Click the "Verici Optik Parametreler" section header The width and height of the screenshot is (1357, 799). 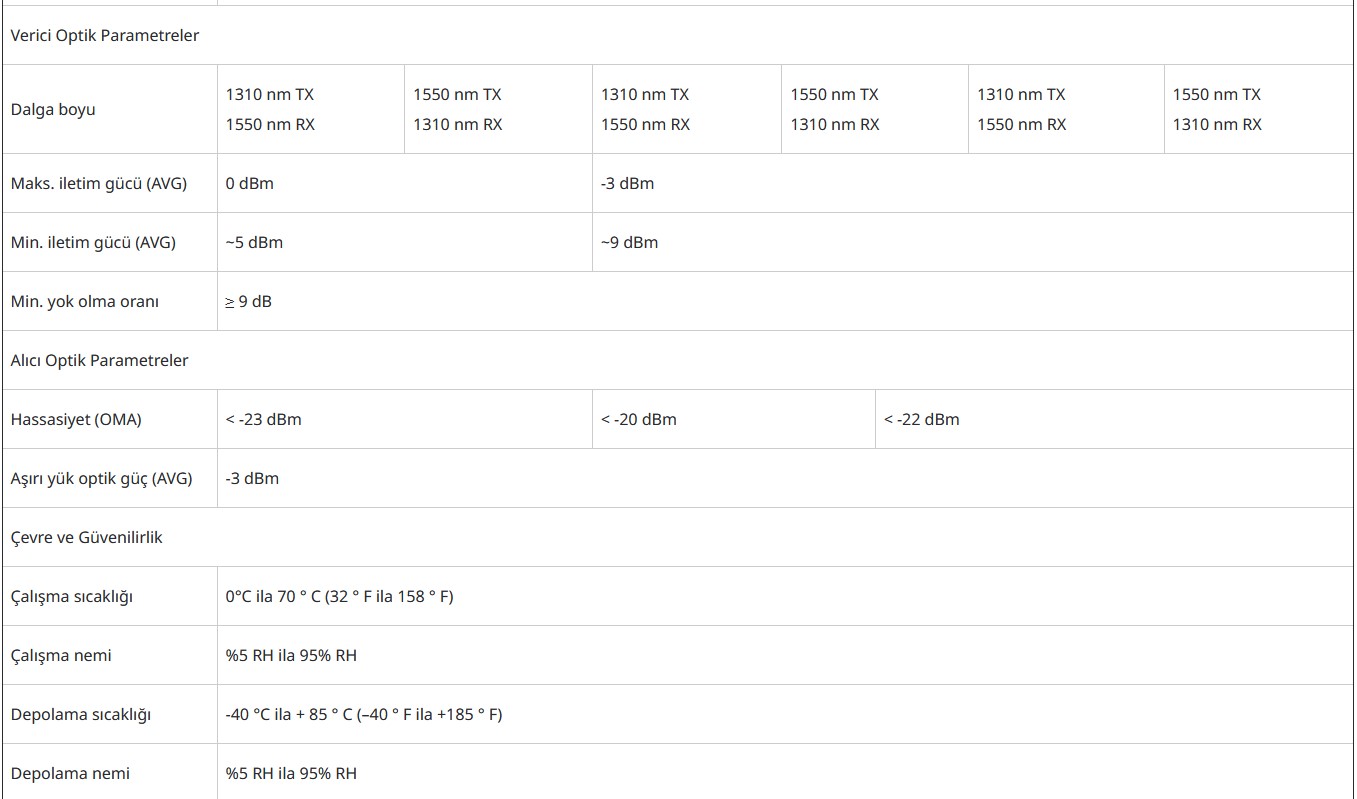click(105, 35)
